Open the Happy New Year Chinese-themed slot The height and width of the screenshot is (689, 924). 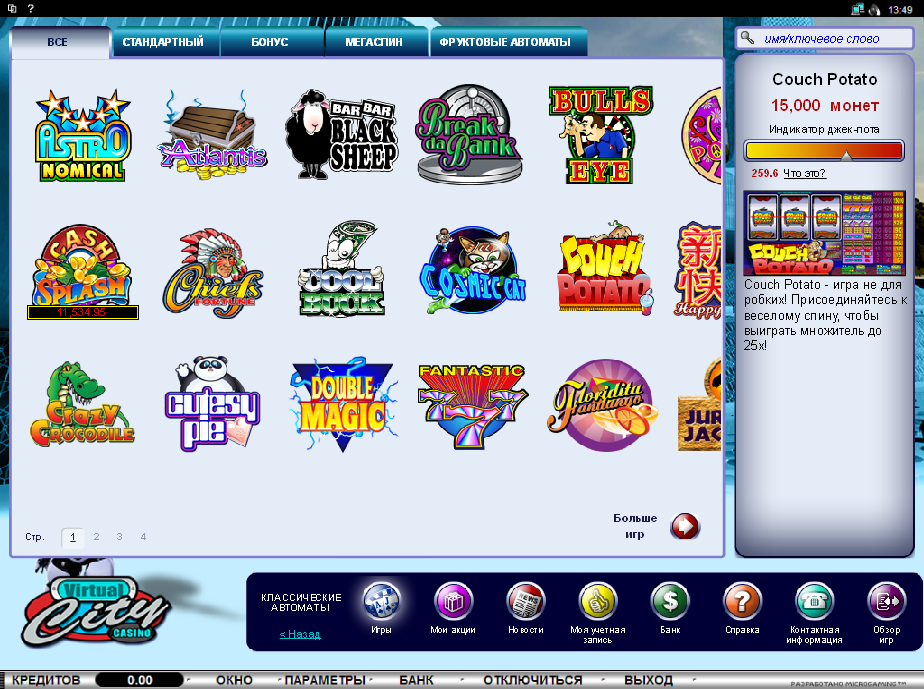point(699,271)
